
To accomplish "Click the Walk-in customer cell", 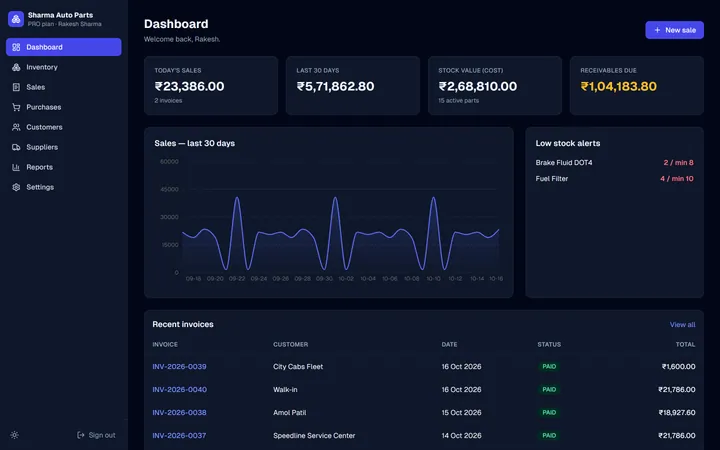I will click(x=285, y=389).
